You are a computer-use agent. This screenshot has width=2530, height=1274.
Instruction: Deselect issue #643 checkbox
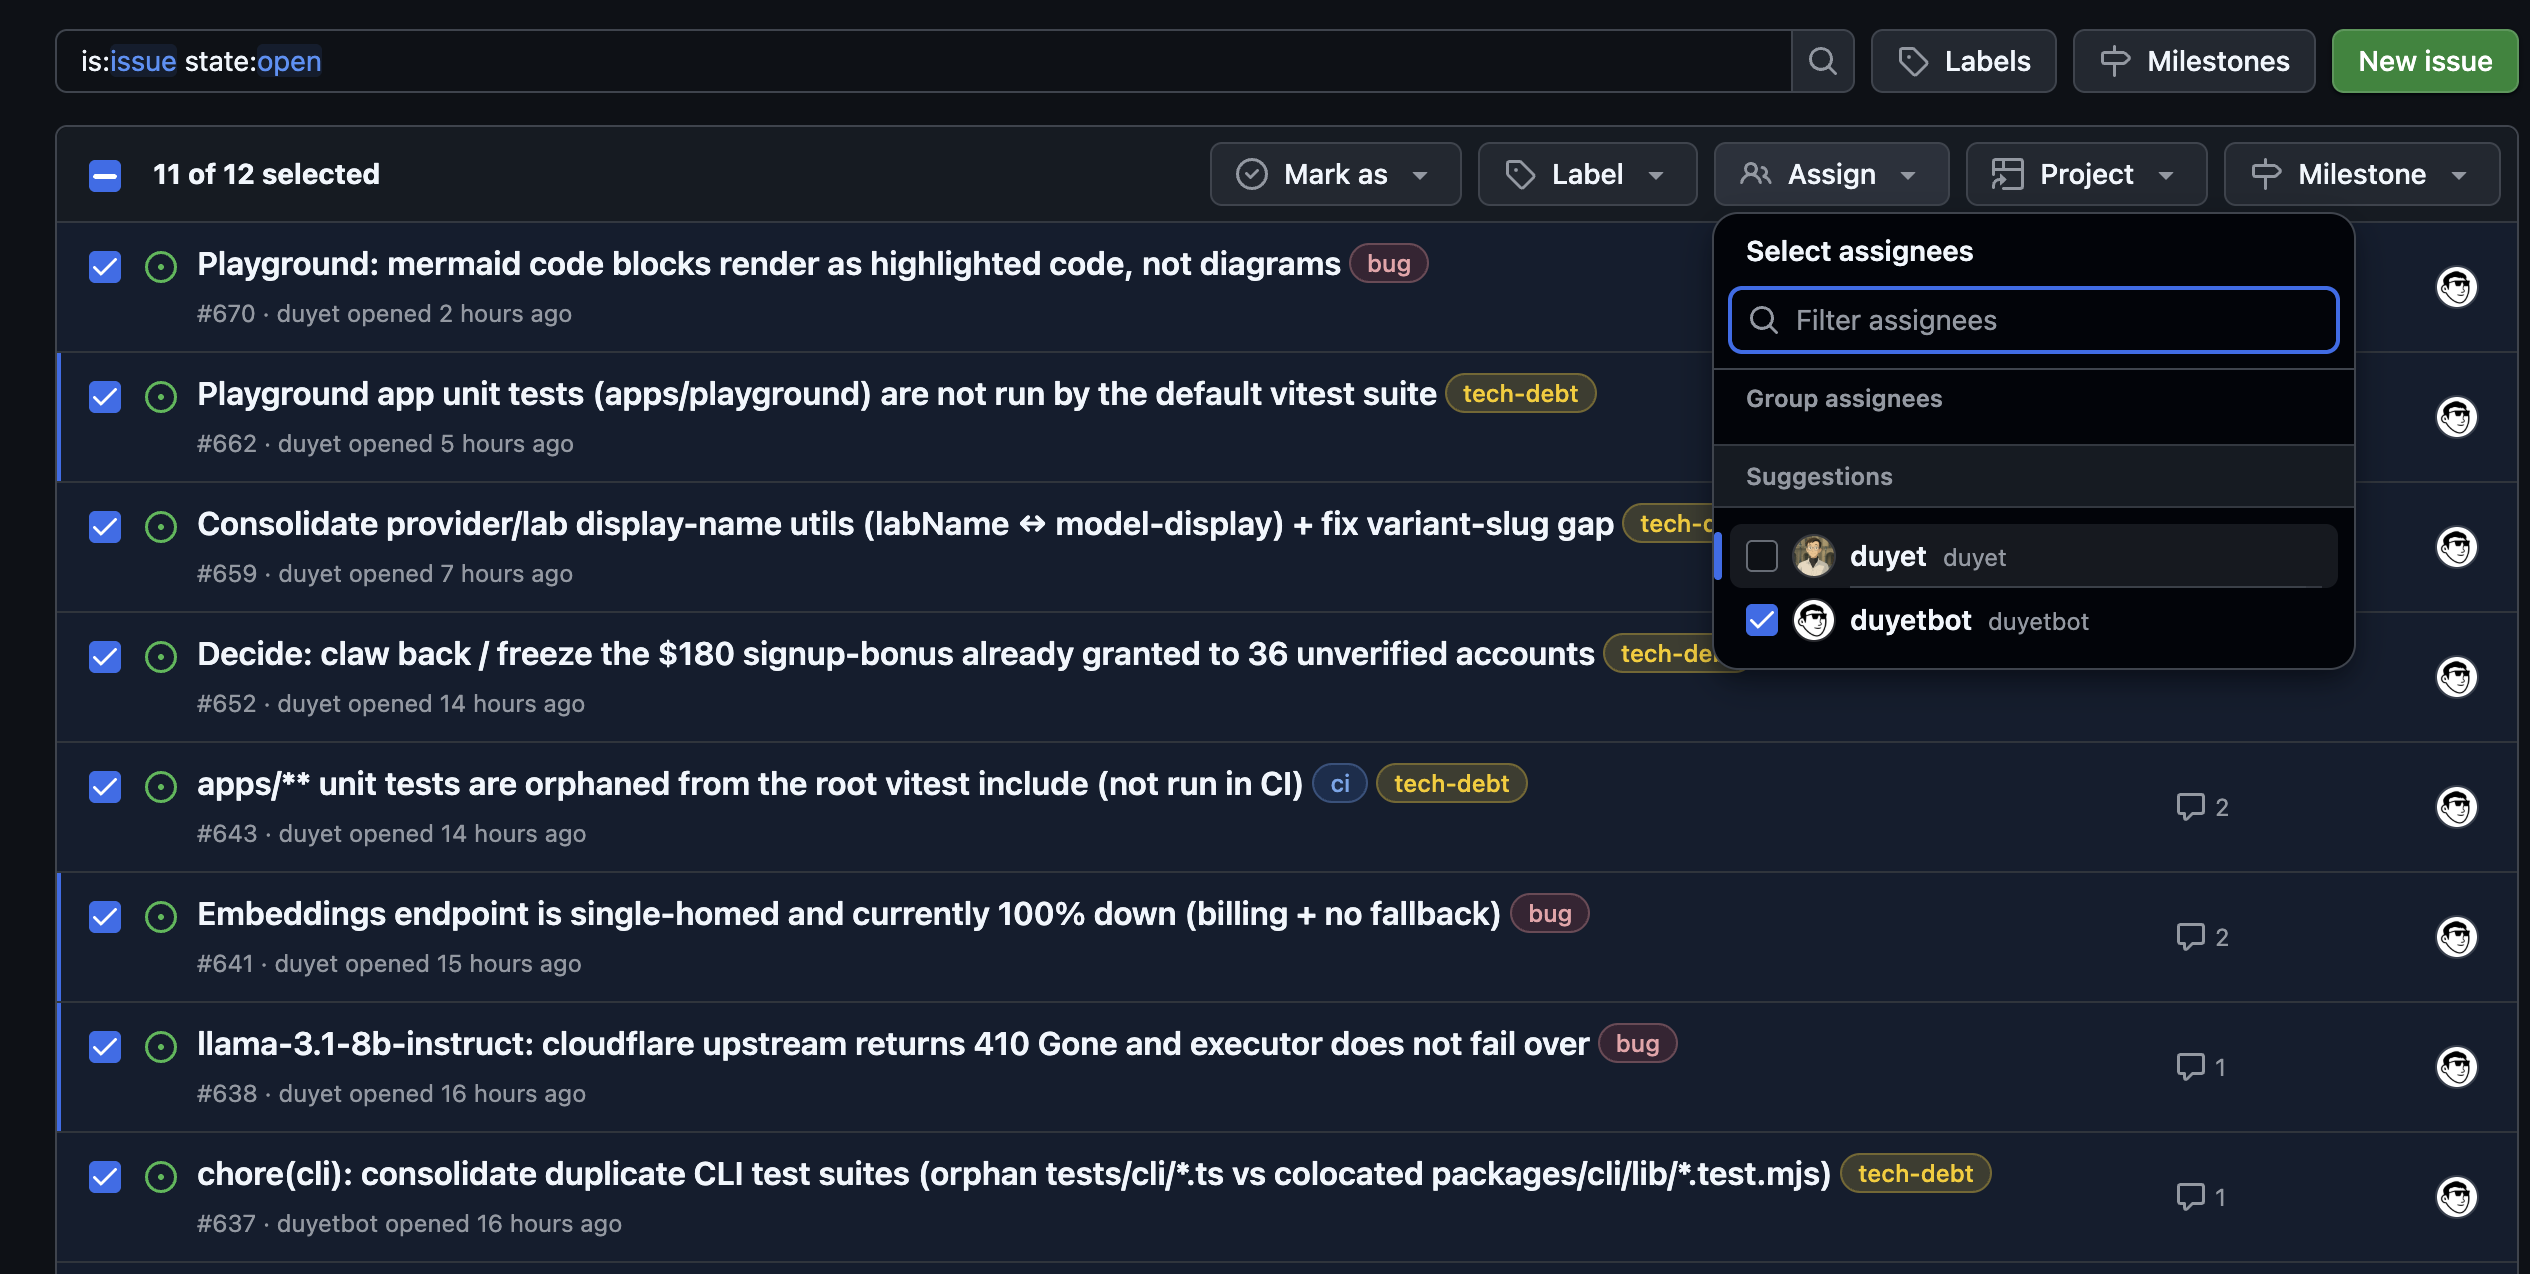click(105, 787)
